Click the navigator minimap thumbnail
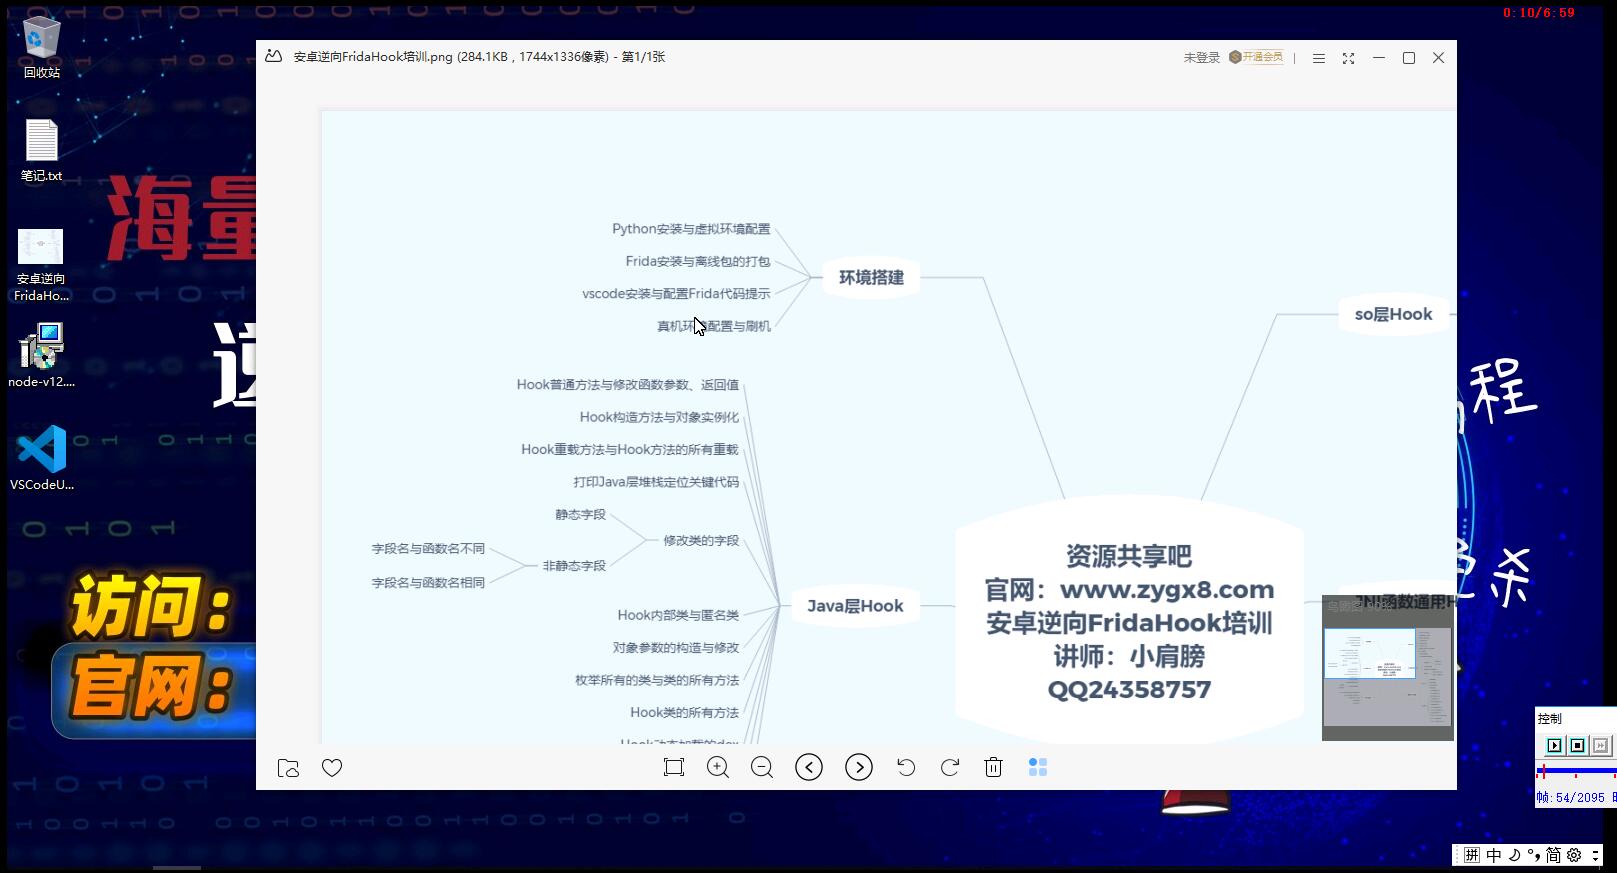Screen dimensions: 1617x873 (x=1388, y=668)
